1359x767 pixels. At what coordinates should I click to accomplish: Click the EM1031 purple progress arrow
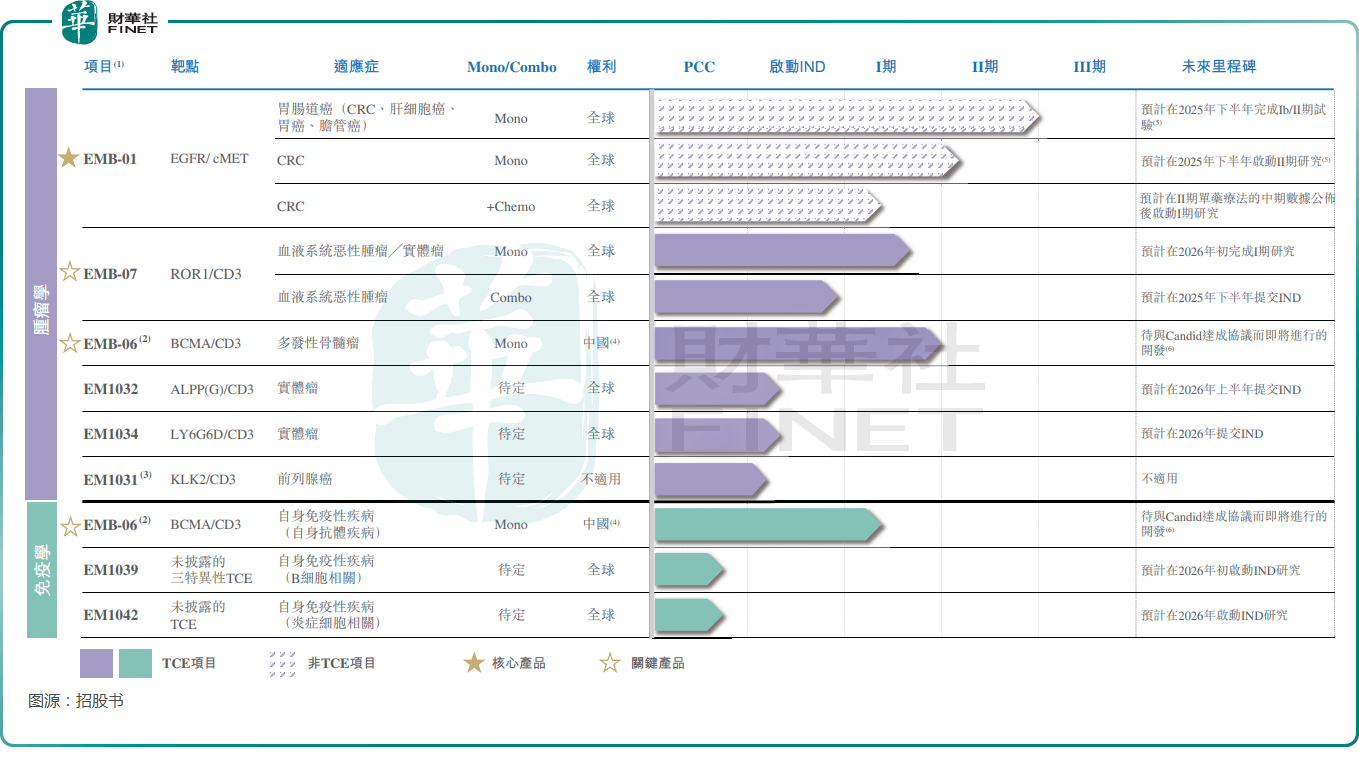point(711,480)
